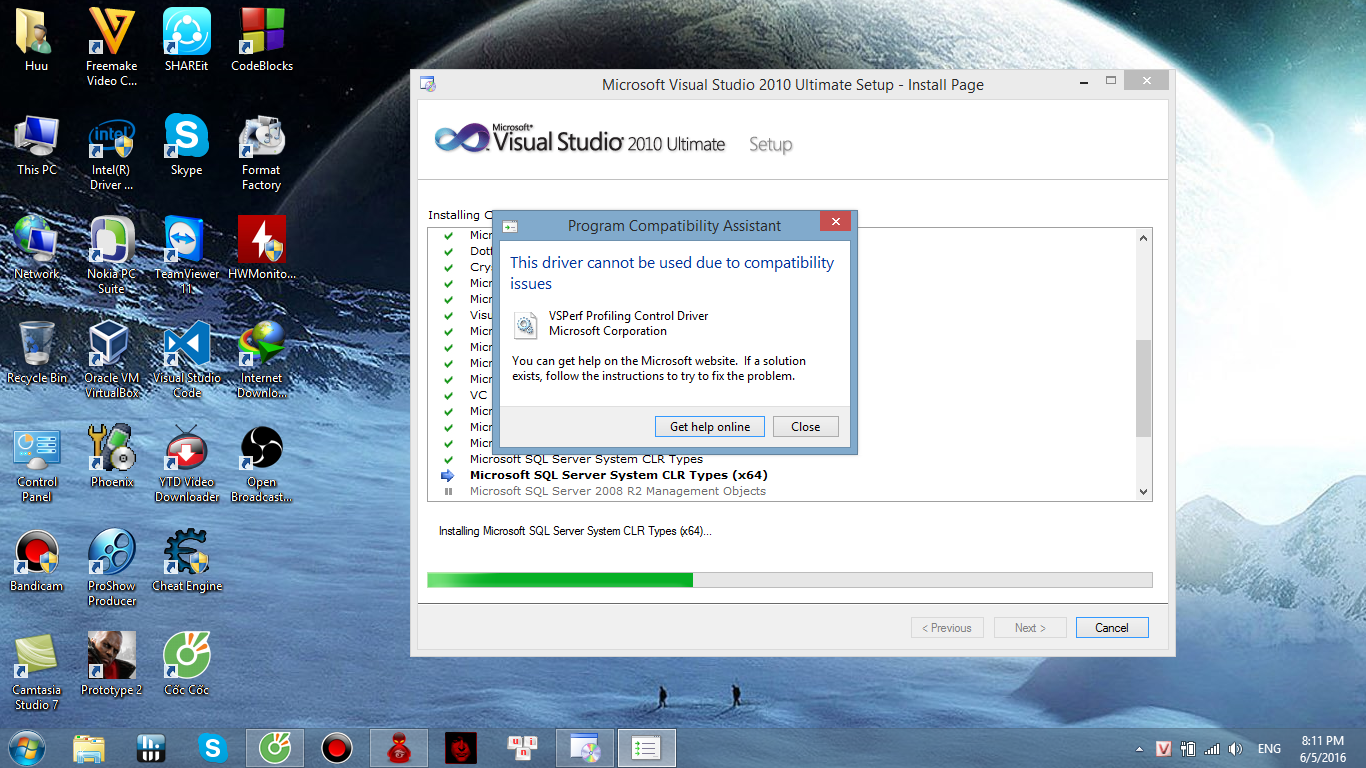Open volume control in system tray
Image resolution: width=1366 pixels, height=768 pixels.
tap(1235, 749)
